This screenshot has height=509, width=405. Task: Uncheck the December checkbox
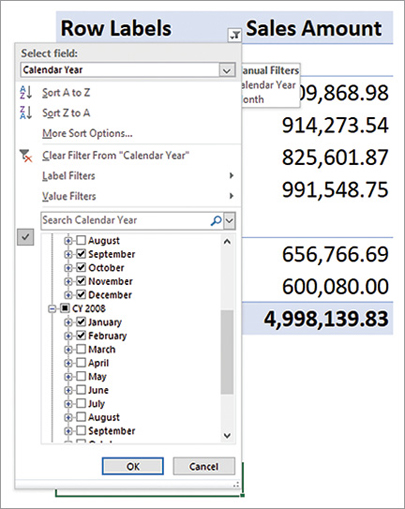[x=81, y=295]
